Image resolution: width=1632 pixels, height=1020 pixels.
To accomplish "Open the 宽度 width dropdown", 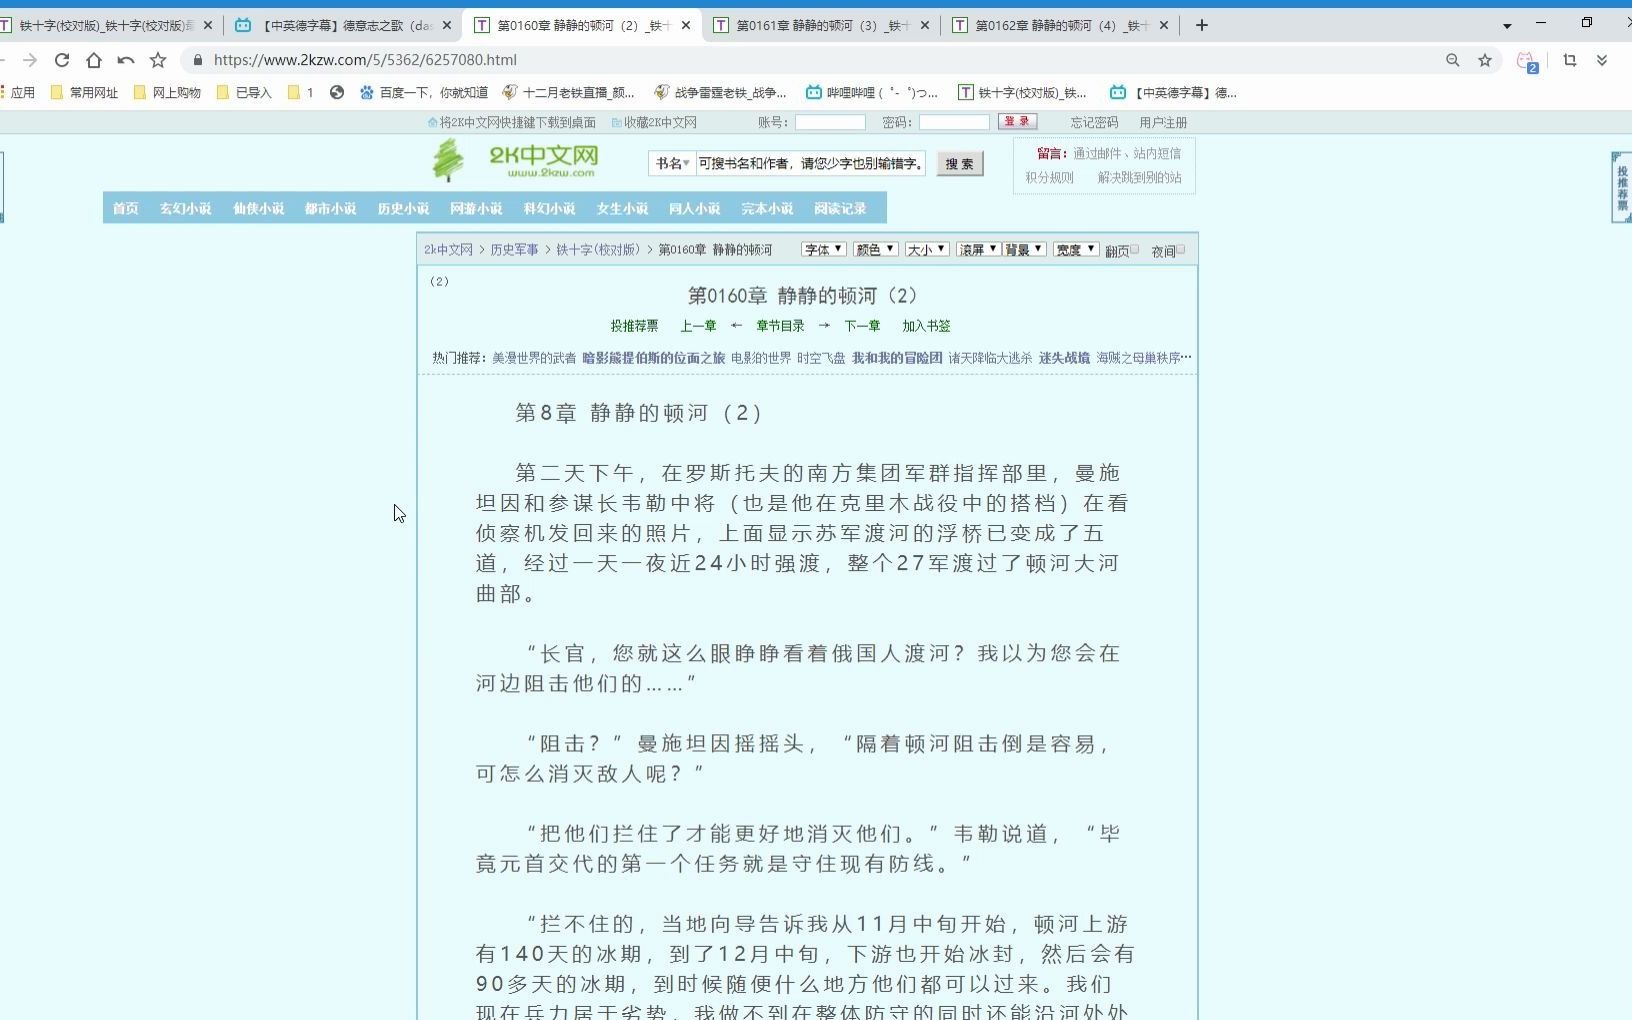I will pos(1077,249).
